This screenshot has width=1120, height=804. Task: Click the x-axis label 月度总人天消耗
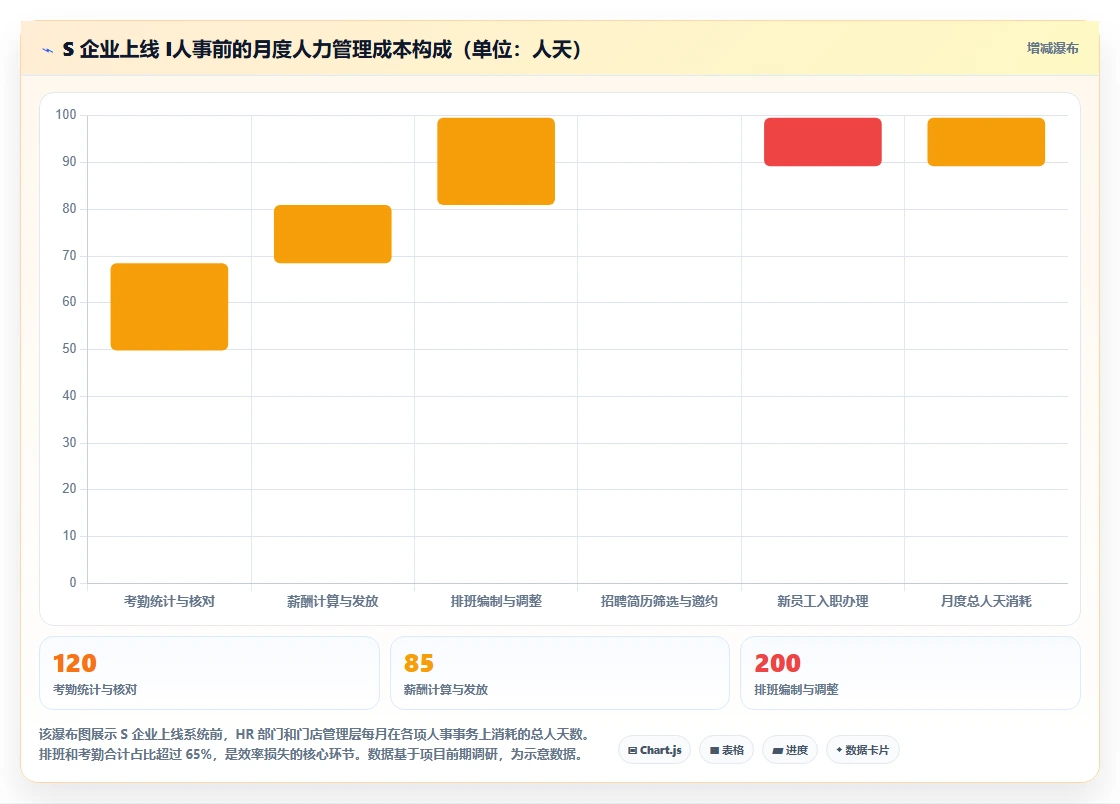pos(986,601)
